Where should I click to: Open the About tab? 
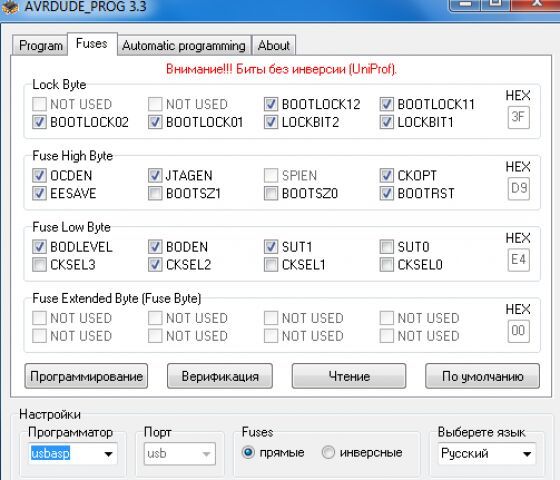(x=274, y=45)
